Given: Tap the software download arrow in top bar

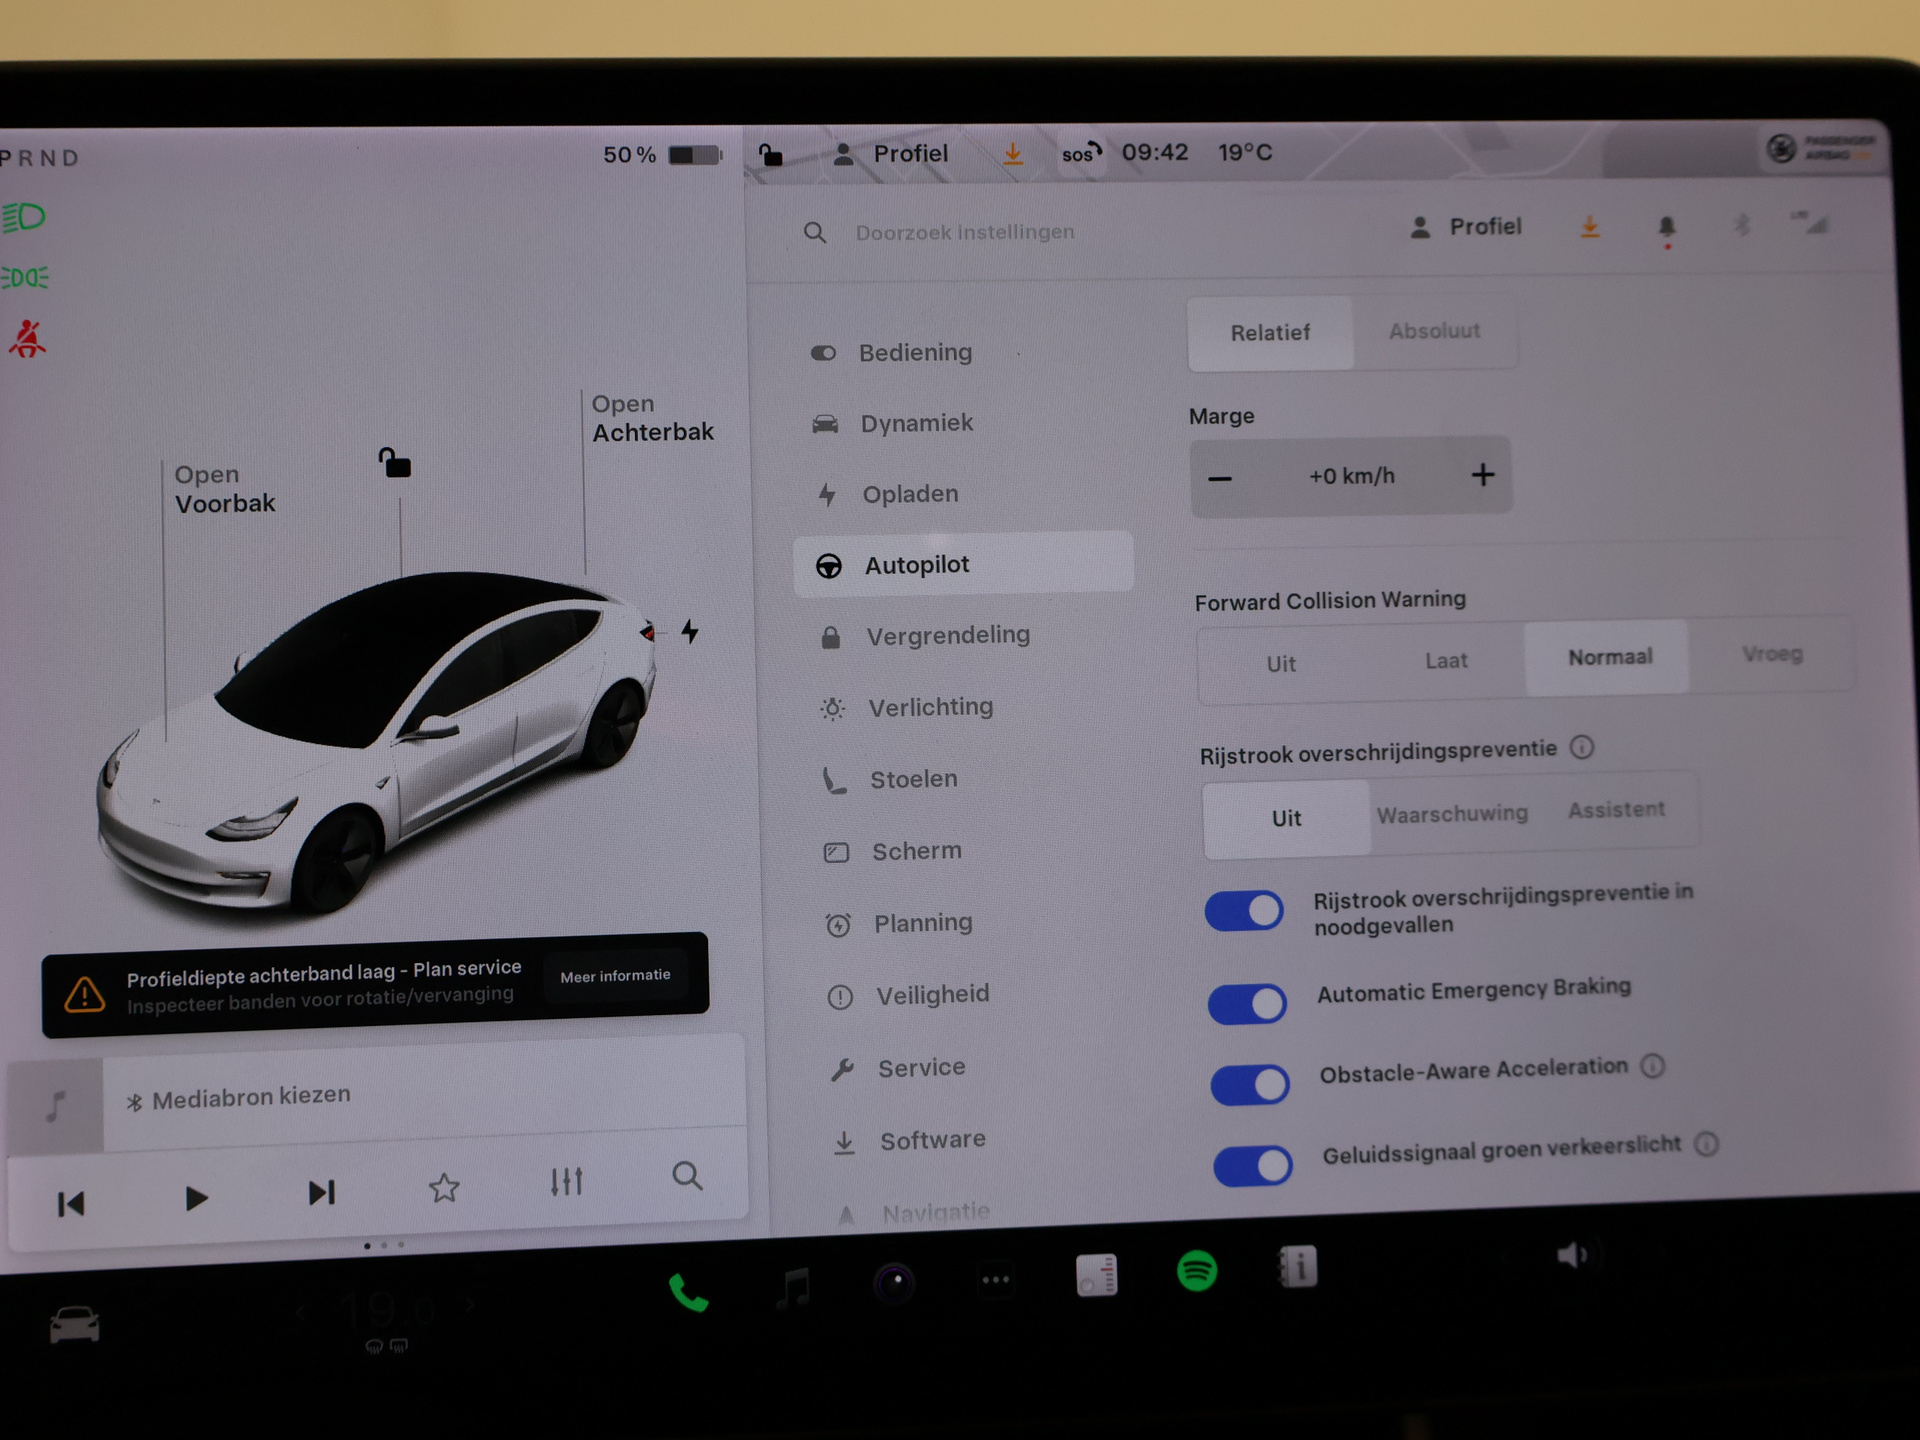Looking at the screenshot, I should [1012, 153].
